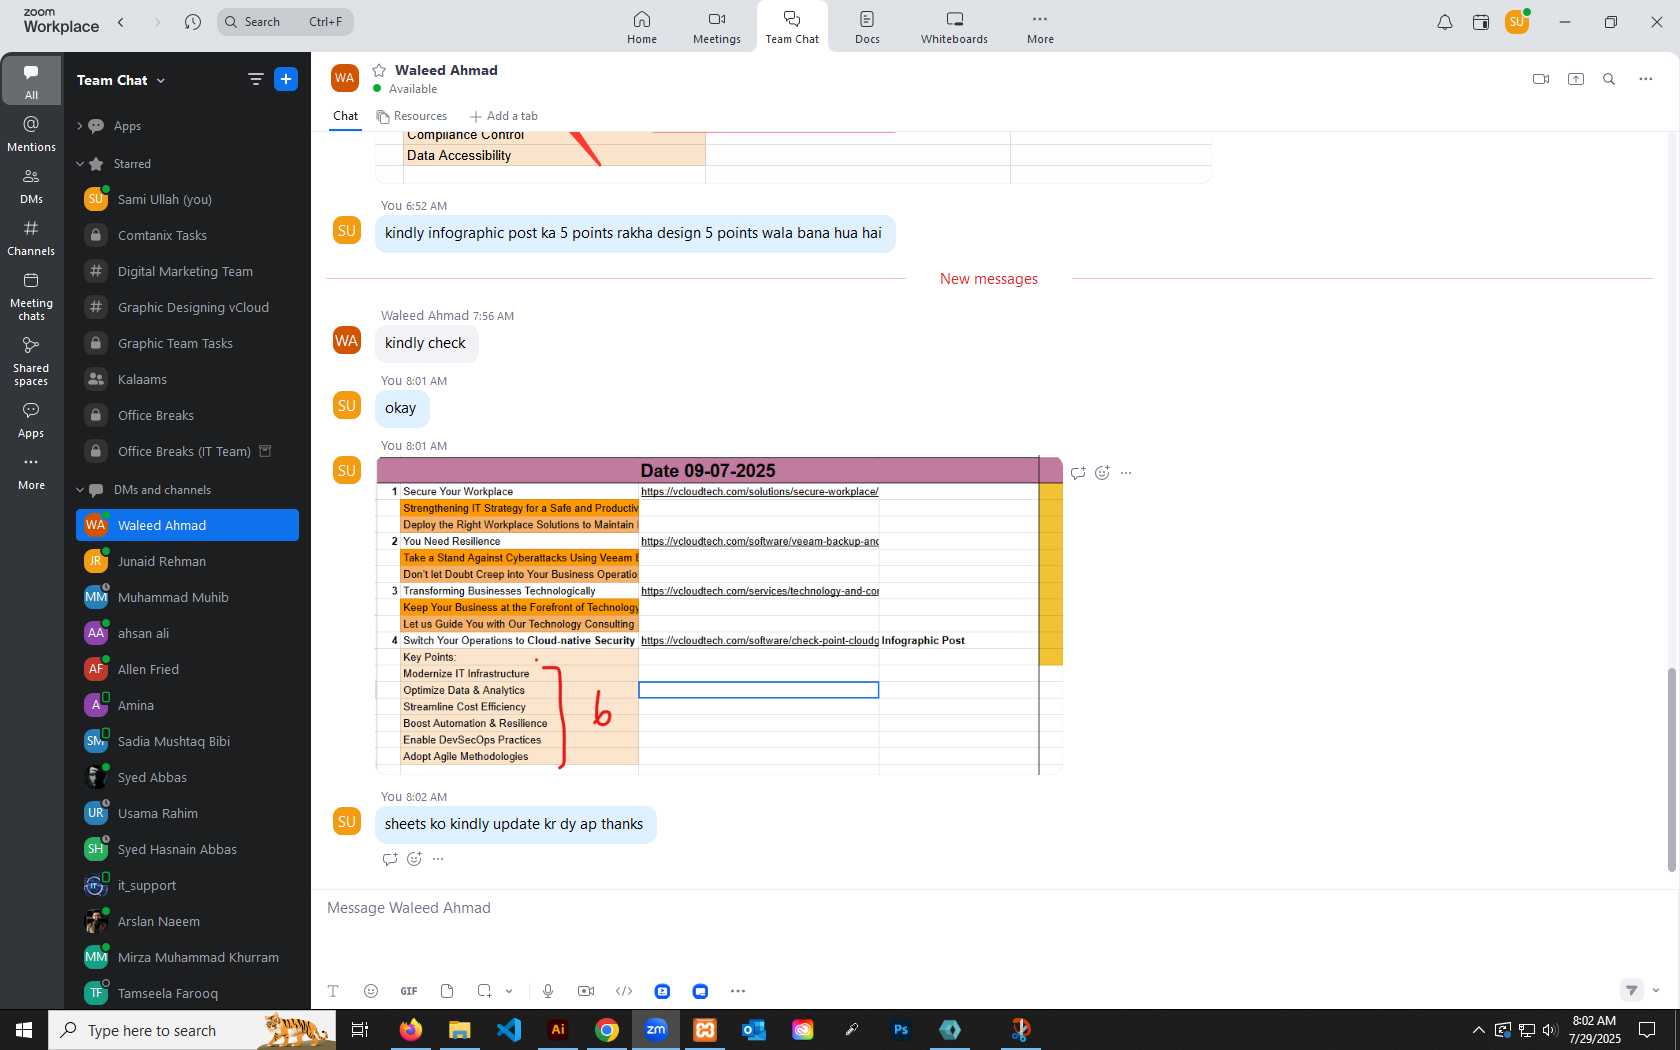The height and width of the screenshot is (1050, 1680).
Task: Open the Comtanix Tasks channel
Action: click(187, 235)
